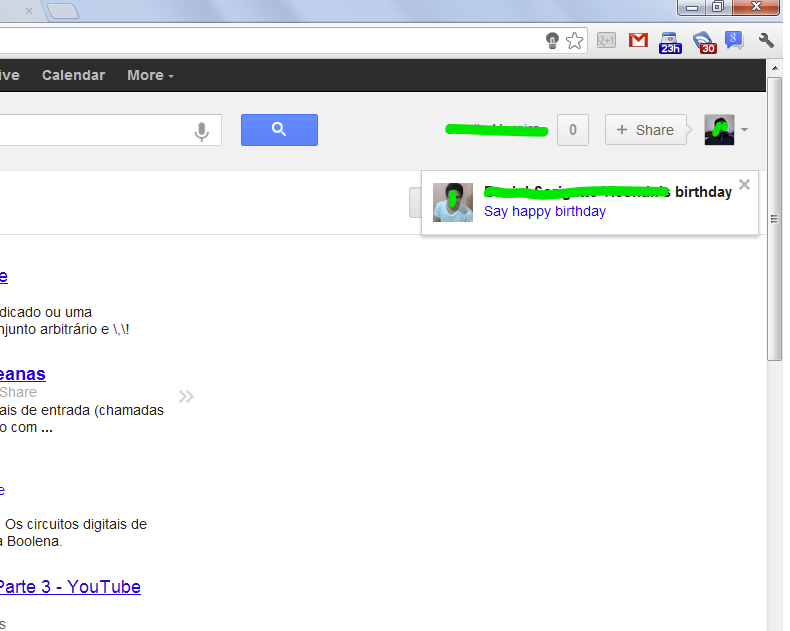Screen dimensions: 790x631
Task: Start voice search with the microphone icon
Action: tap(202, 131)
